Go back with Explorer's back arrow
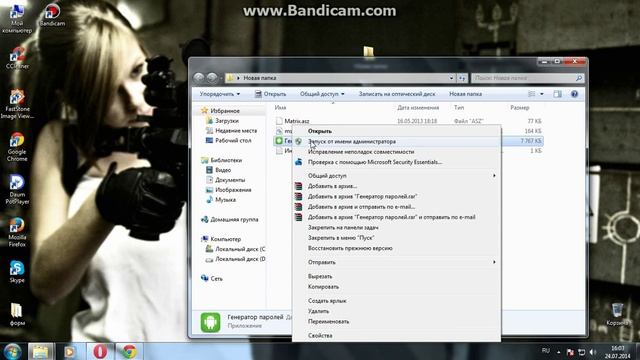Screen dimensions: 640x360 click(x=199, y=78)
